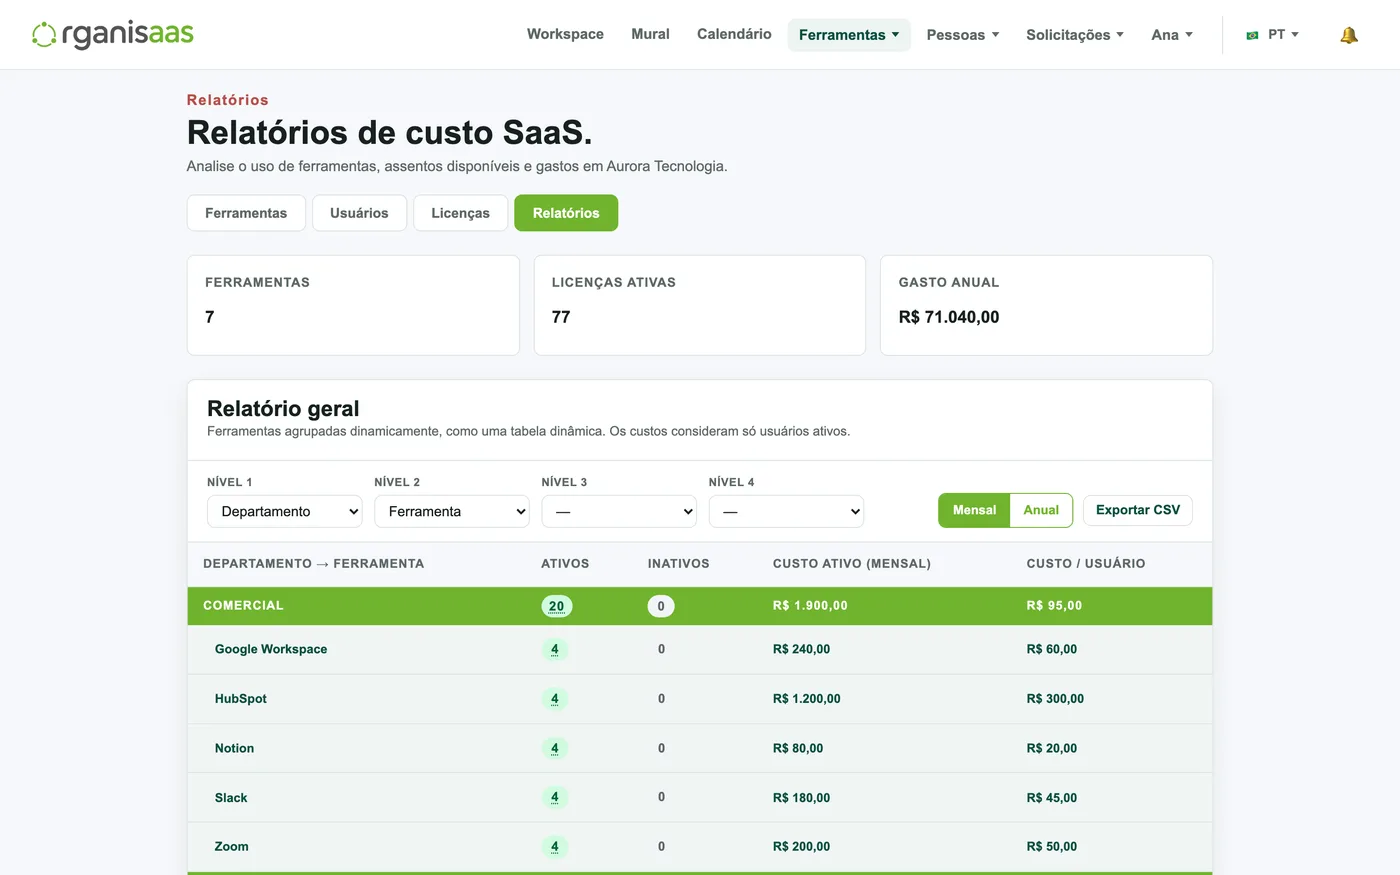Click the Slack row name
1400x875 pixels.
[231, 798]
